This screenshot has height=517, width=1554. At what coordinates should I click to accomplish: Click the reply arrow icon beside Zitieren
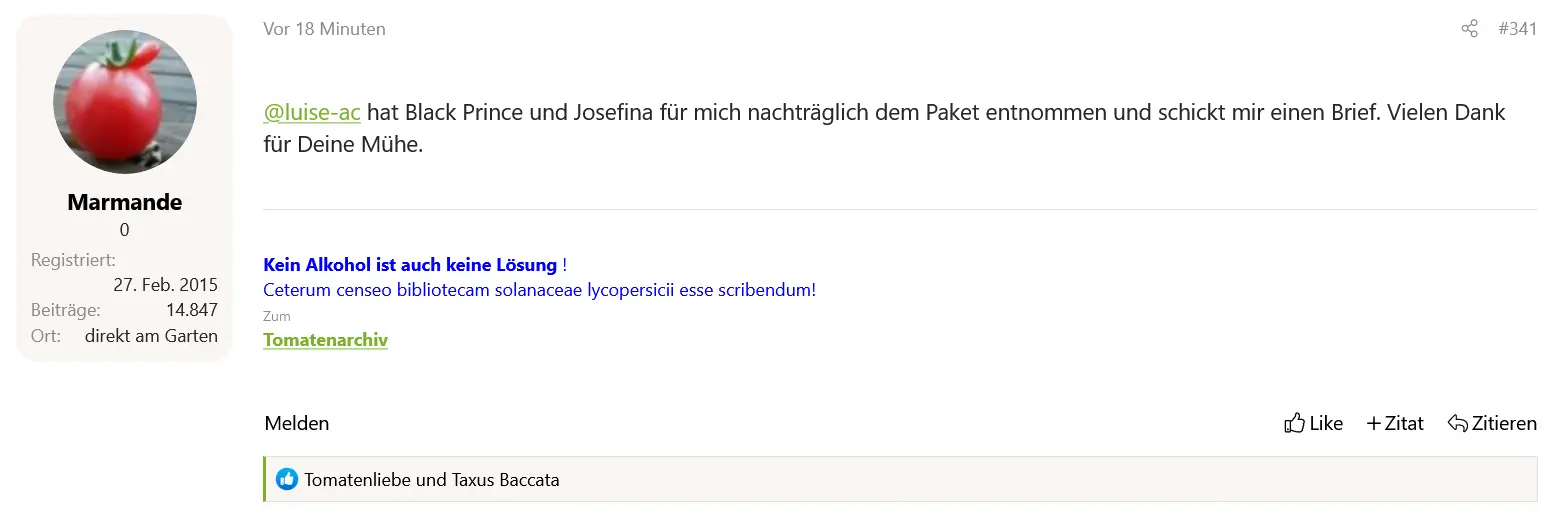pos(1458,423)
